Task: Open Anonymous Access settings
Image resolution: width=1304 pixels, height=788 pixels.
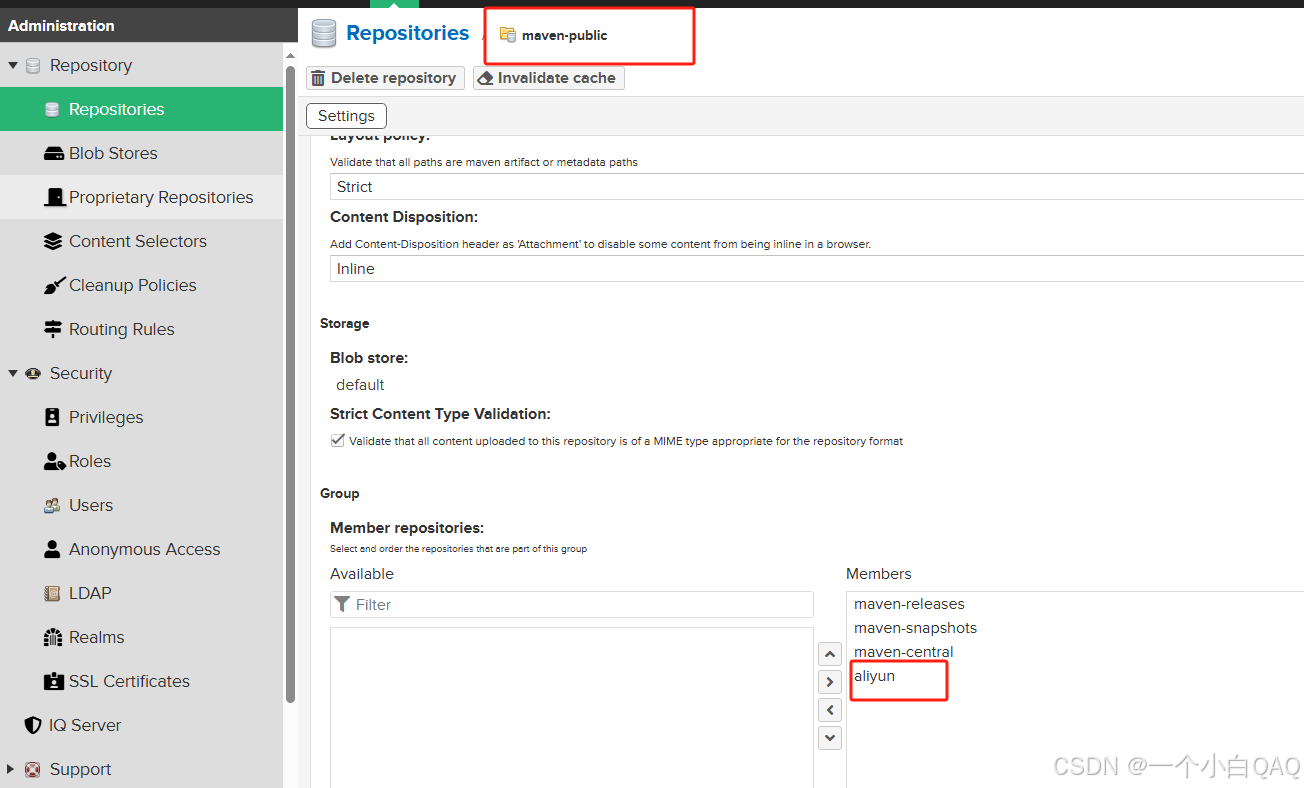Action: pyautogui.click(x=142, y=549)
